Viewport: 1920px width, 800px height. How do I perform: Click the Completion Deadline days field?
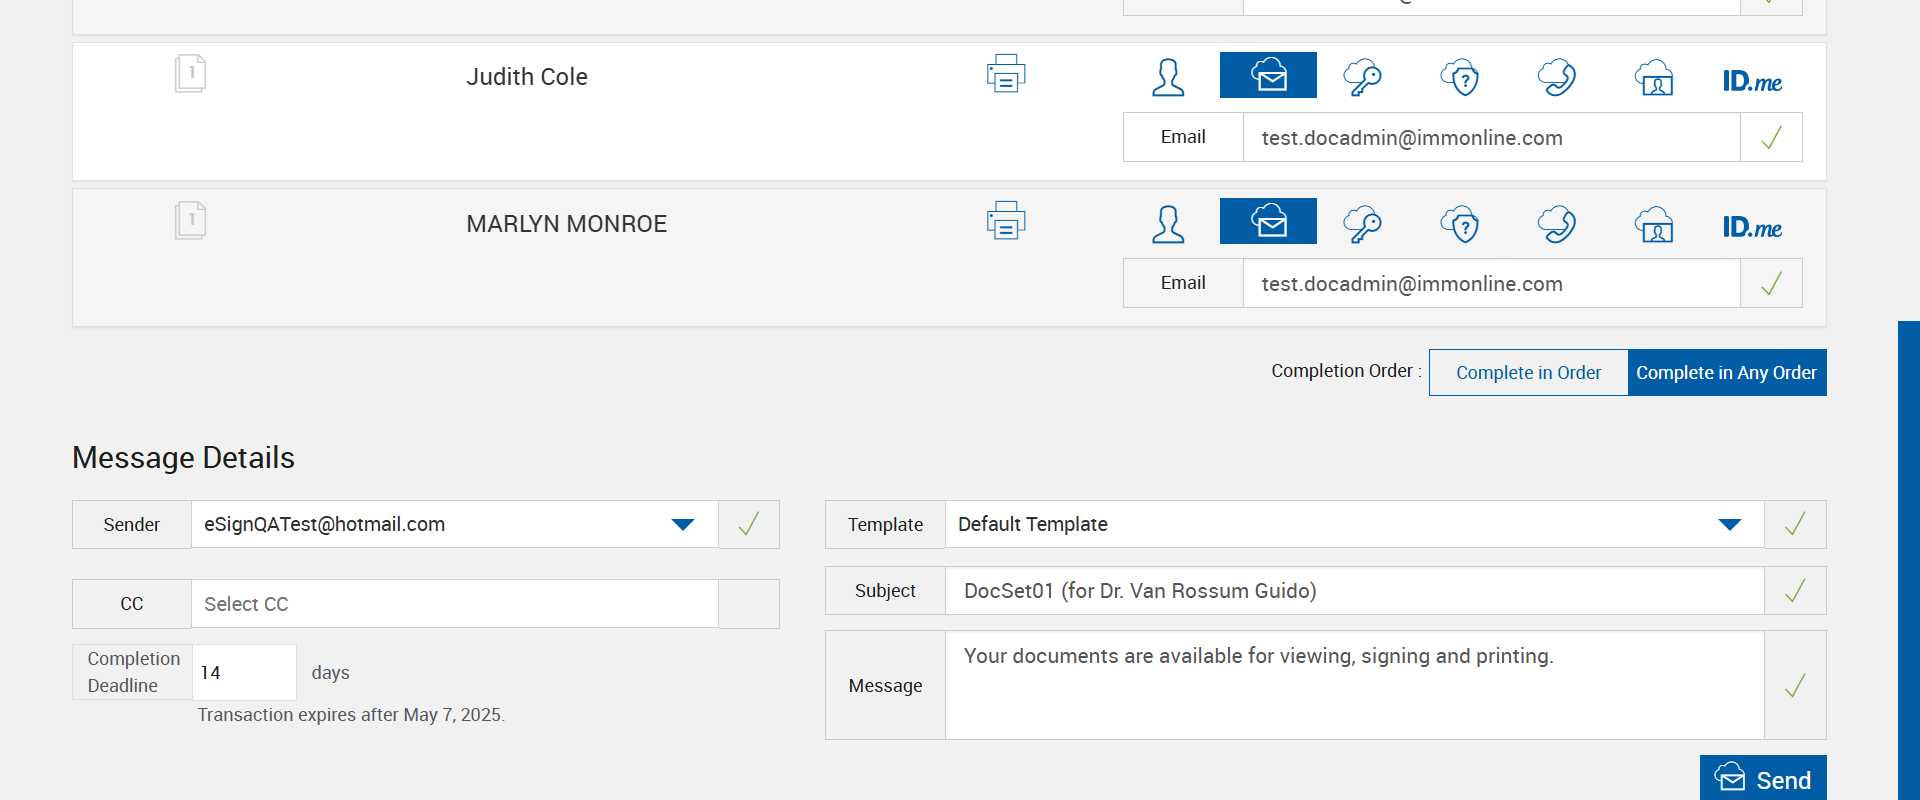pyautogui.click(x=243, y=672)
